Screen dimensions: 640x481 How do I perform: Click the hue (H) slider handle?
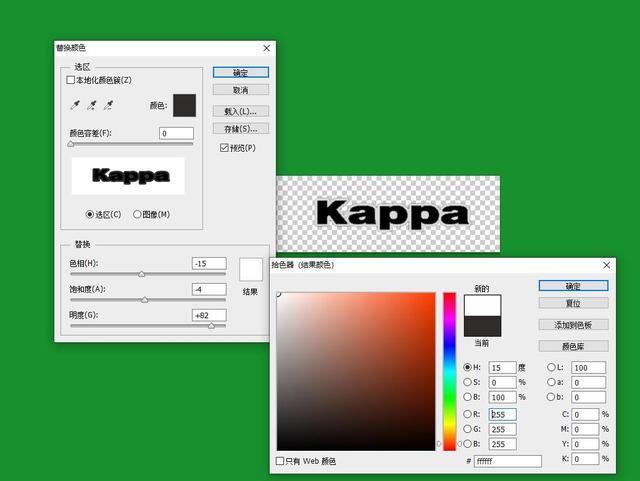(x=142, y=274)
